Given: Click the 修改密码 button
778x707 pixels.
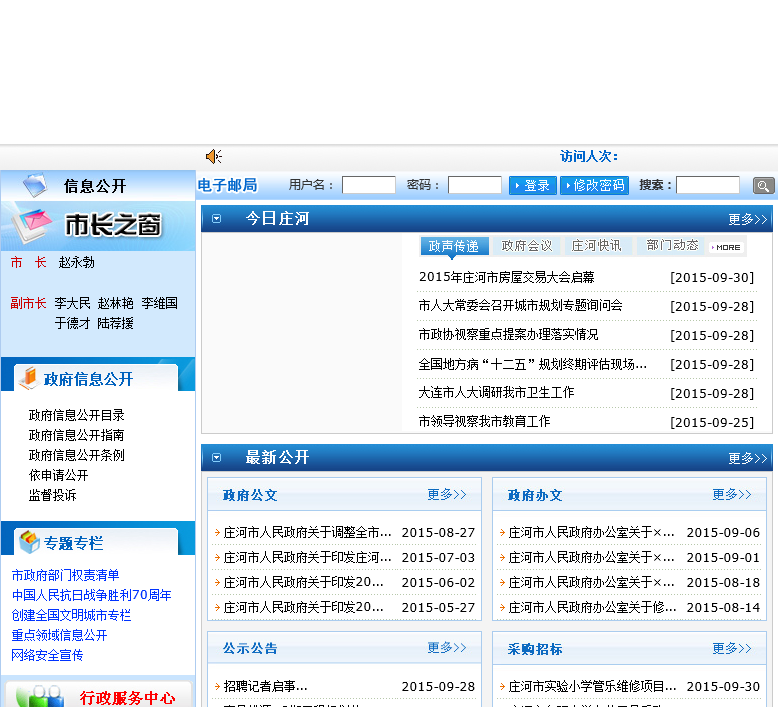Looking at the screenshot, I should [x=594, y=186].
